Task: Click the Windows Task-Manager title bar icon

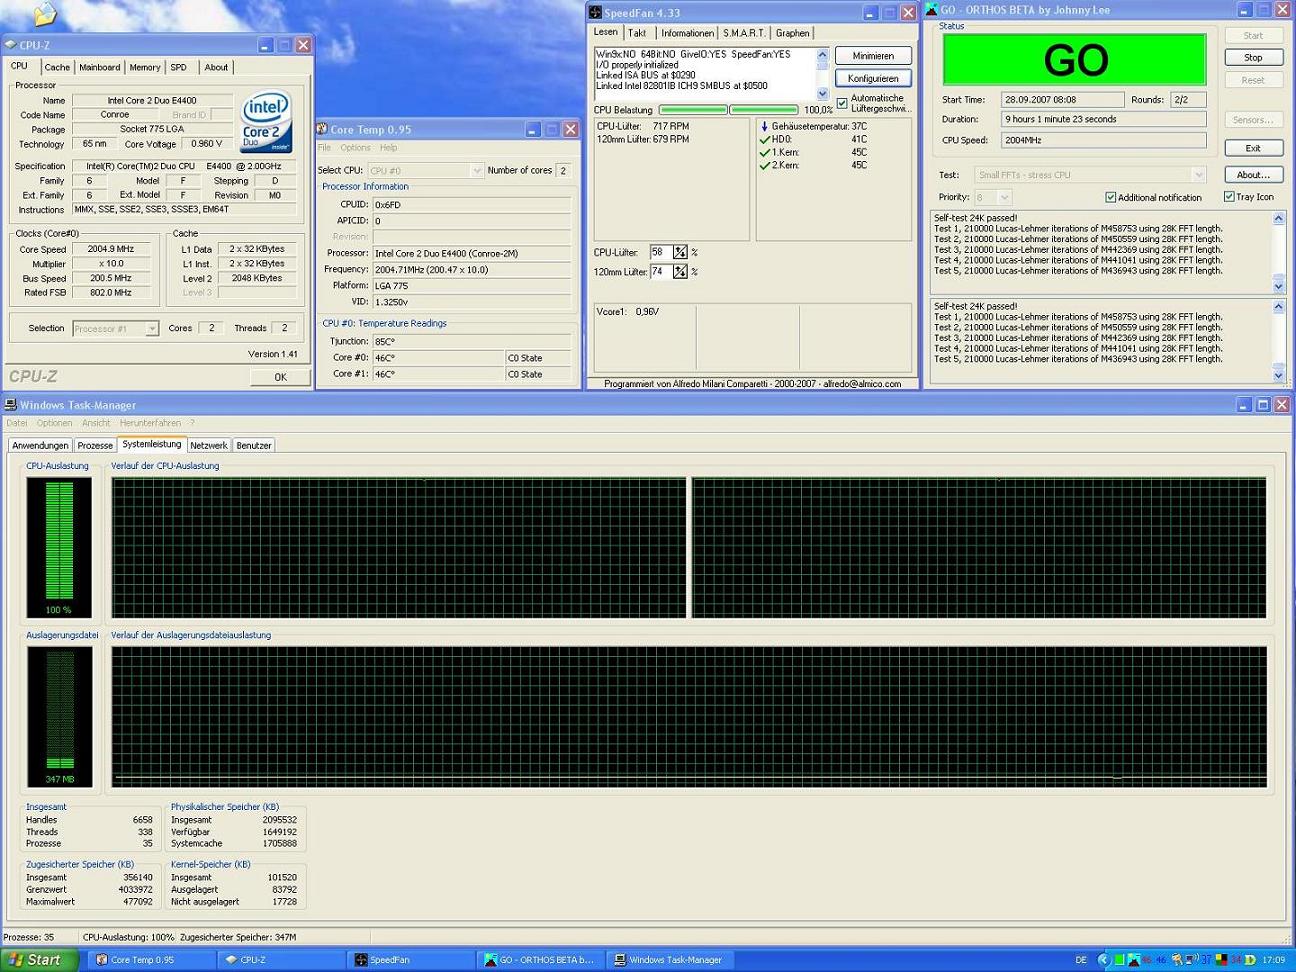Action: 10,405
